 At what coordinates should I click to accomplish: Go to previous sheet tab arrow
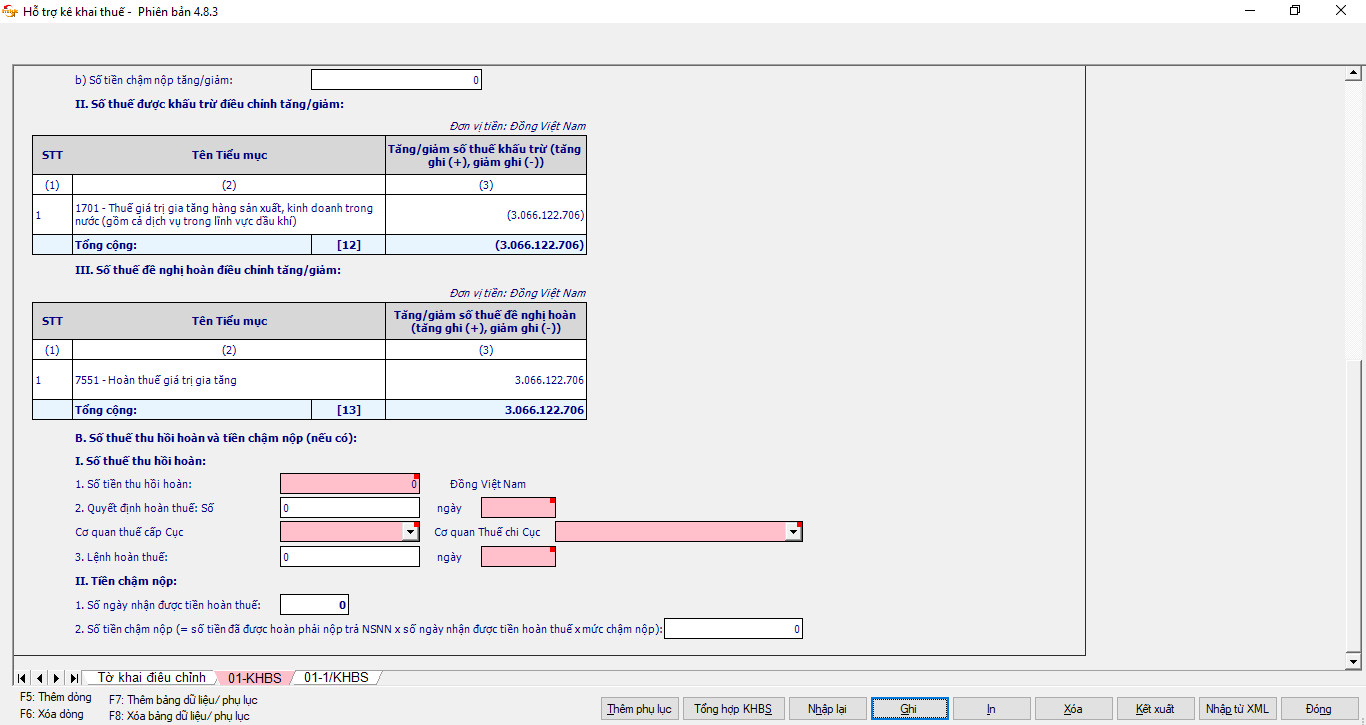[38, 678]
